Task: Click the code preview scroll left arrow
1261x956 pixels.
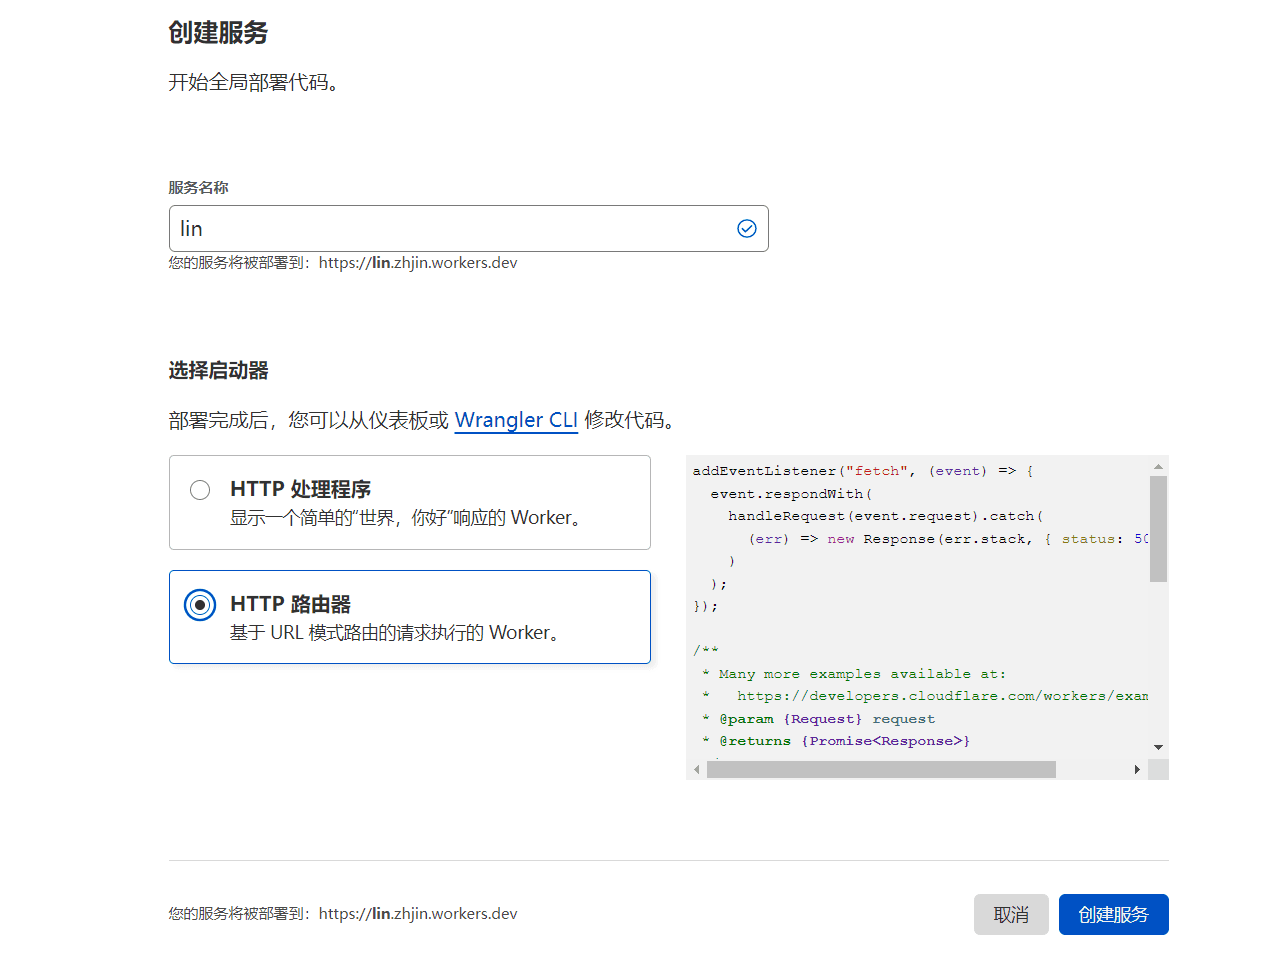Action: pyautogui.click(x=696, y=769)
